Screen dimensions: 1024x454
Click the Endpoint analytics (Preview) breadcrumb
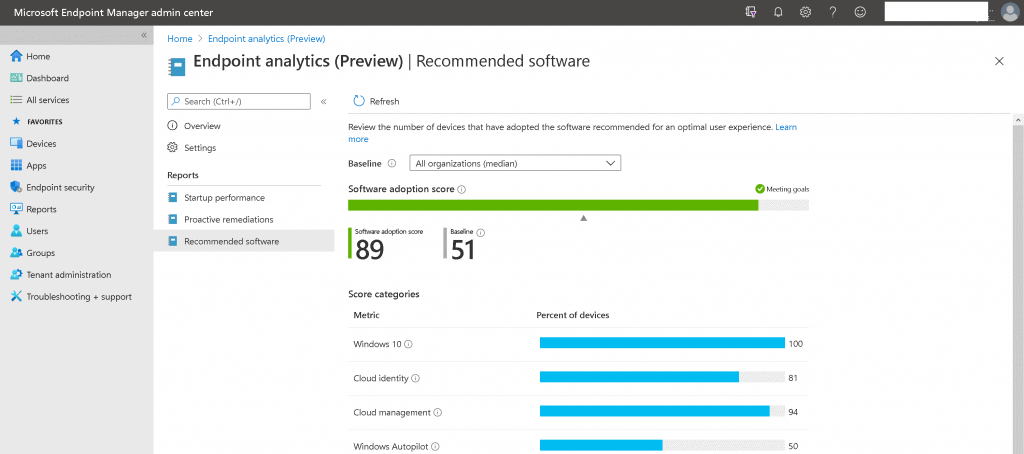click(266, 39)
